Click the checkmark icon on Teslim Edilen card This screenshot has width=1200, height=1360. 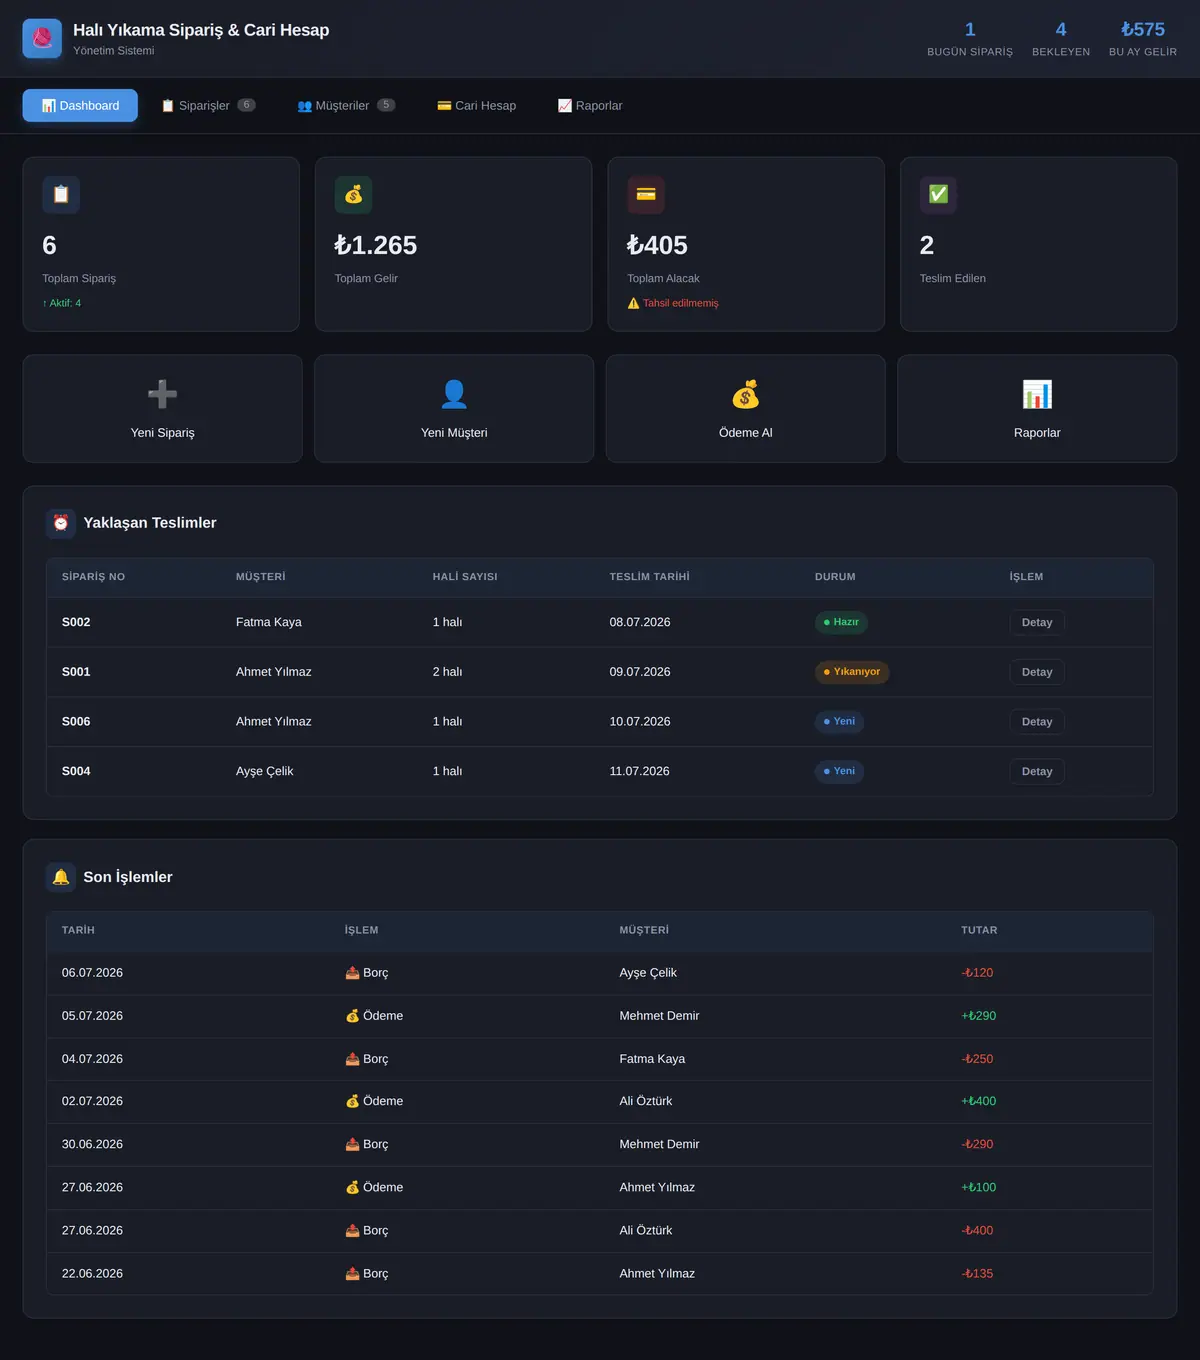938,195
